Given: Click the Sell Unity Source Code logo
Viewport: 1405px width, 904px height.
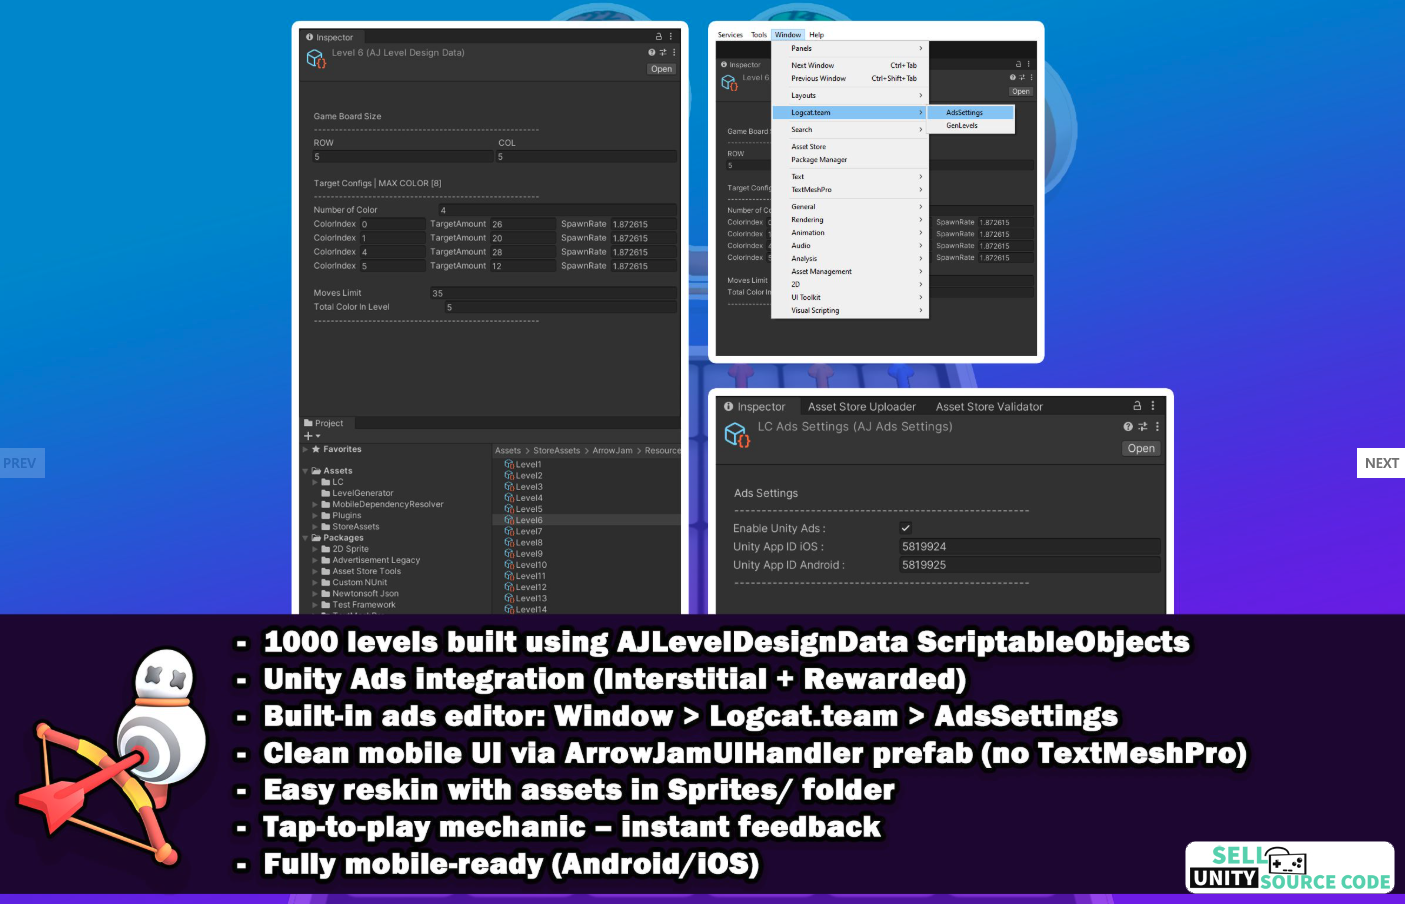Looking at the screenshot, I should coord(1290,868).
